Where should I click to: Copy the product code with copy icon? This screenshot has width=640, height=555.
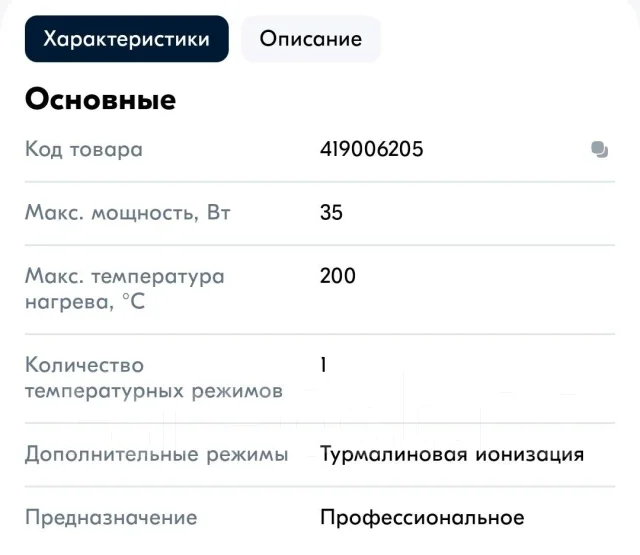coord(599,149)
